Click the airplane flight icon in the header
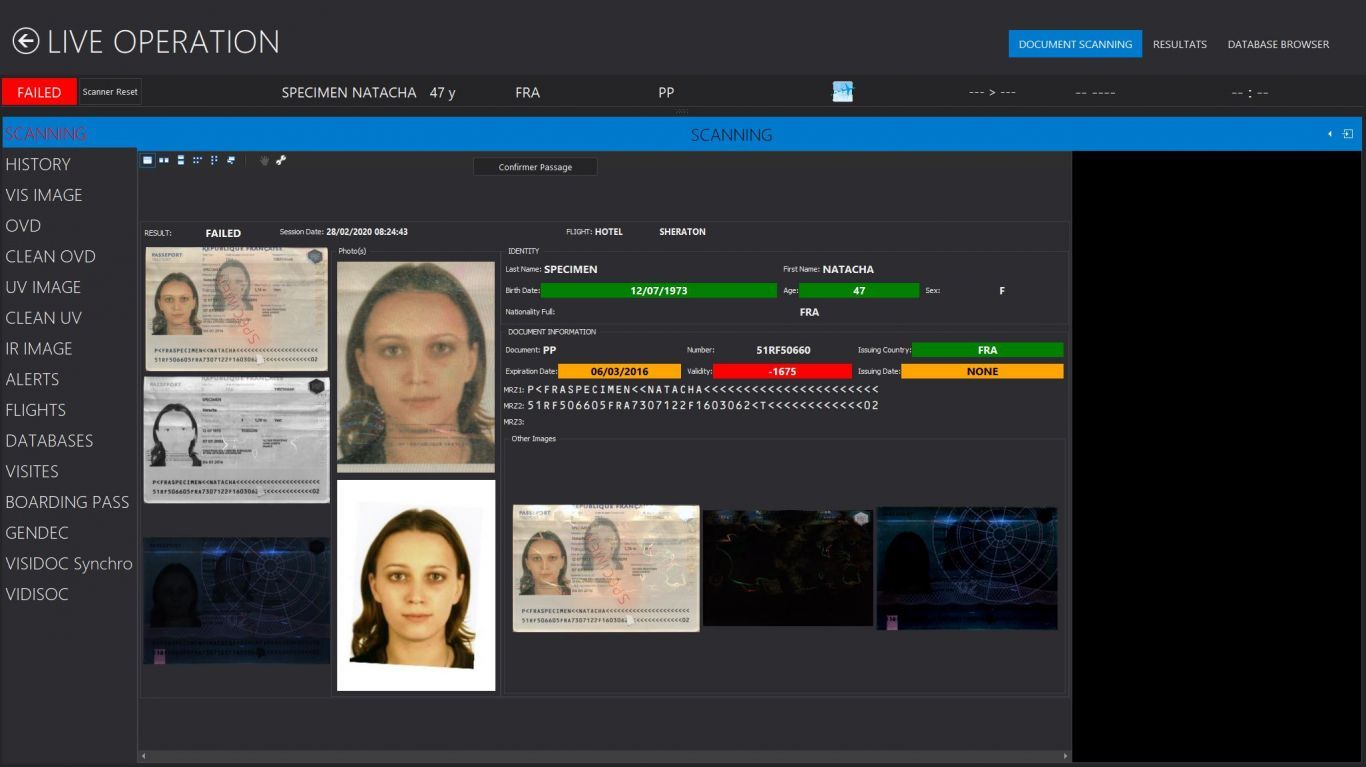The height and width of the screenshot is (767, 1366). pos(843,92)
